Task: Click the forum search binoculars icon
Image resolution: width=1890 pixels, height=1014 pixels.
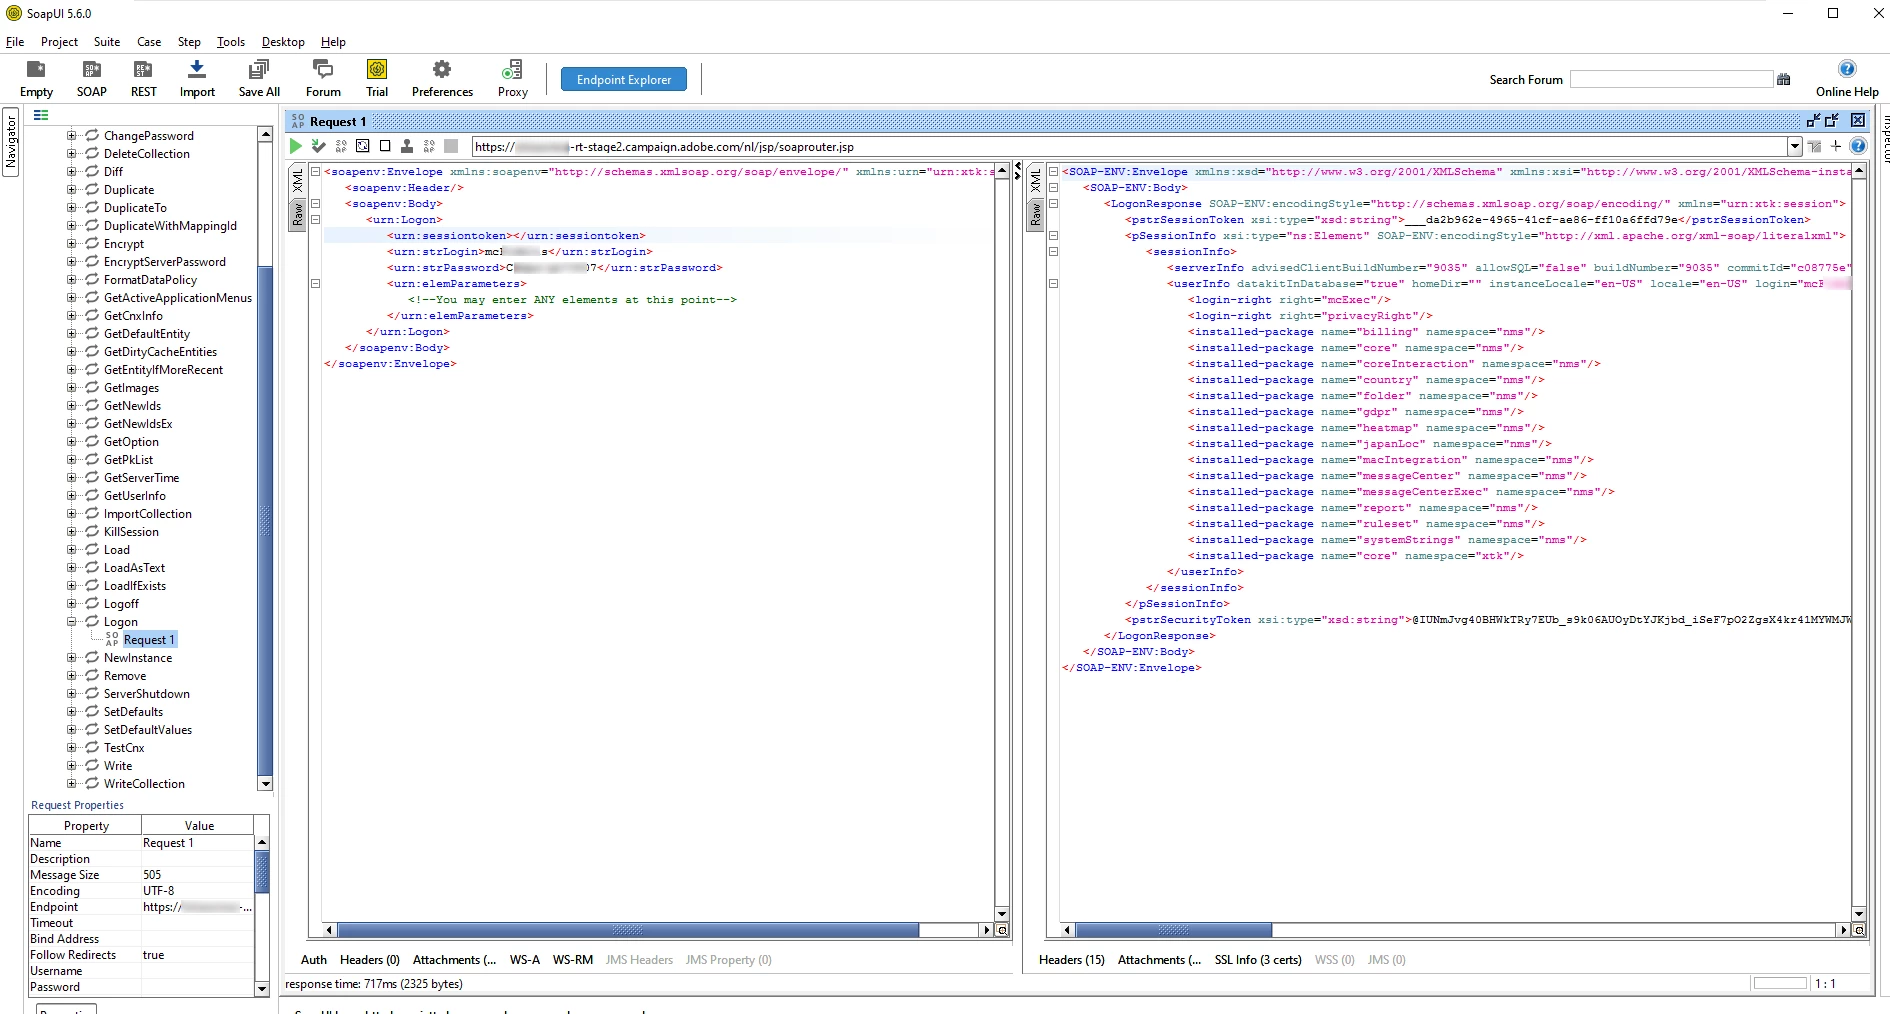Action: pos(1783,80)
